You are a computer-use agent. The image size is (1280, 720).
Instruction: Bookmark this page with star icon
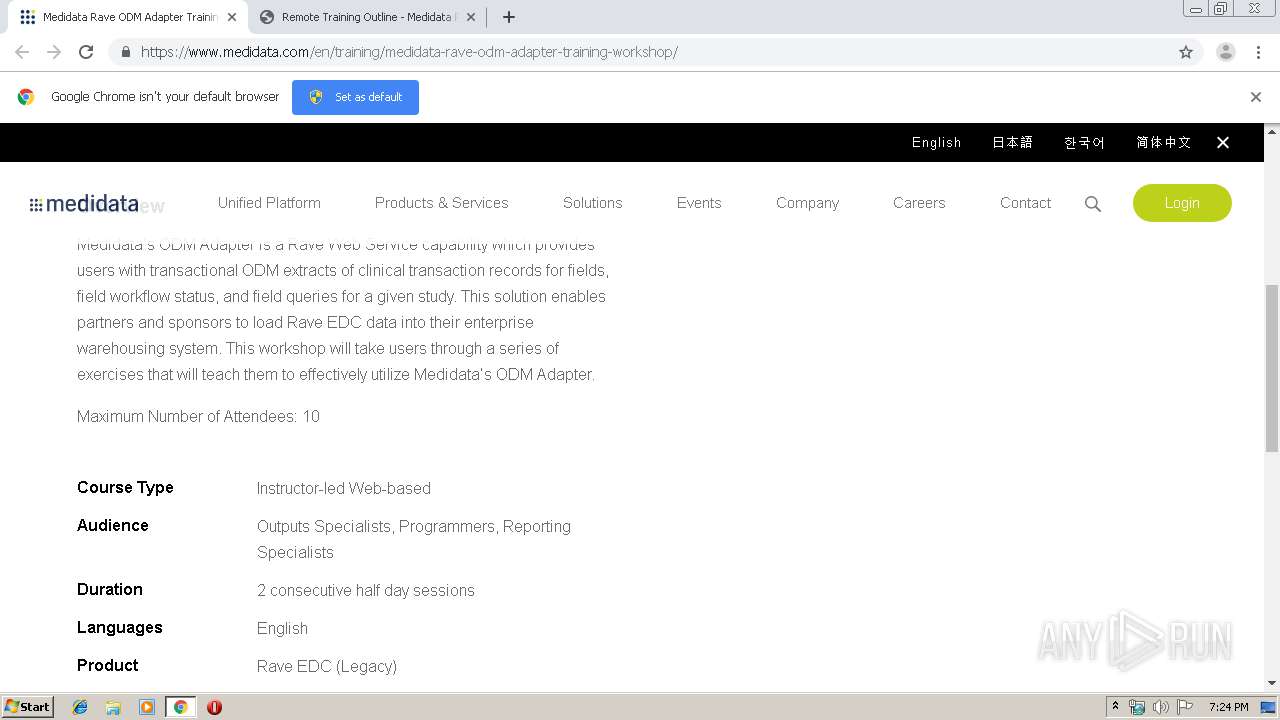1186,52
